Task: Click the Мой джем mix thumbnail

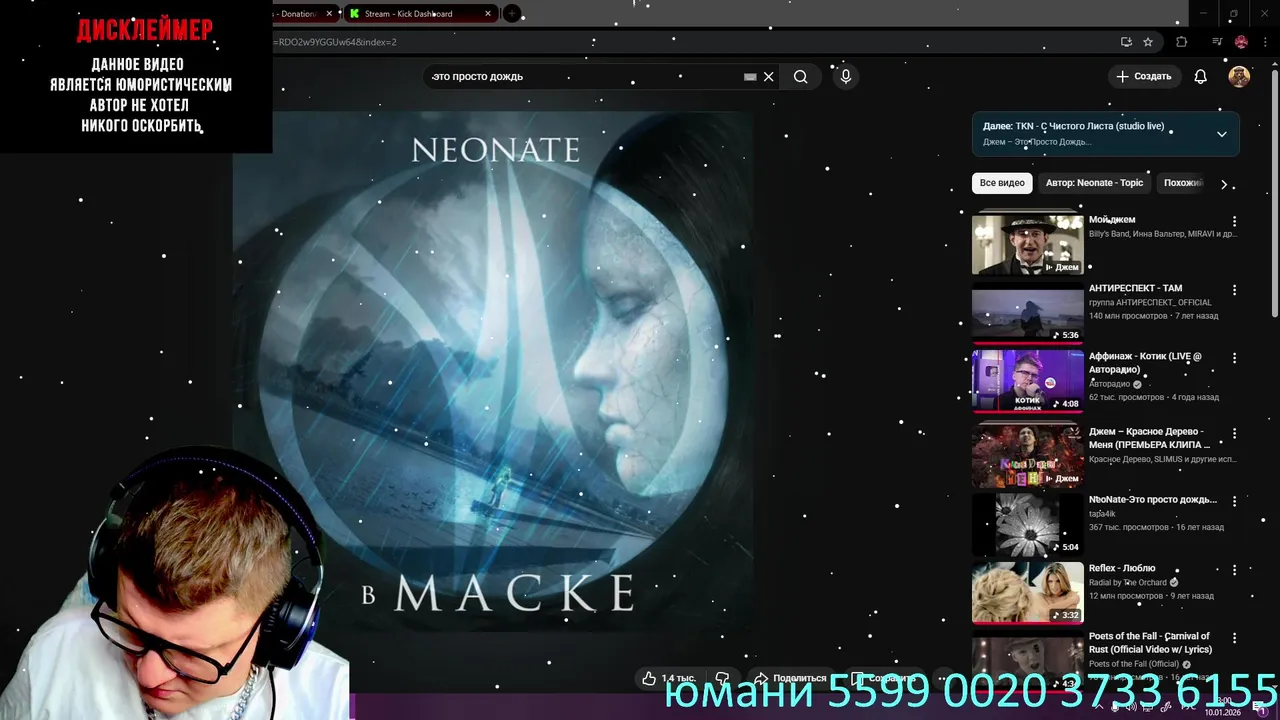Action: tap(1027, 244)
